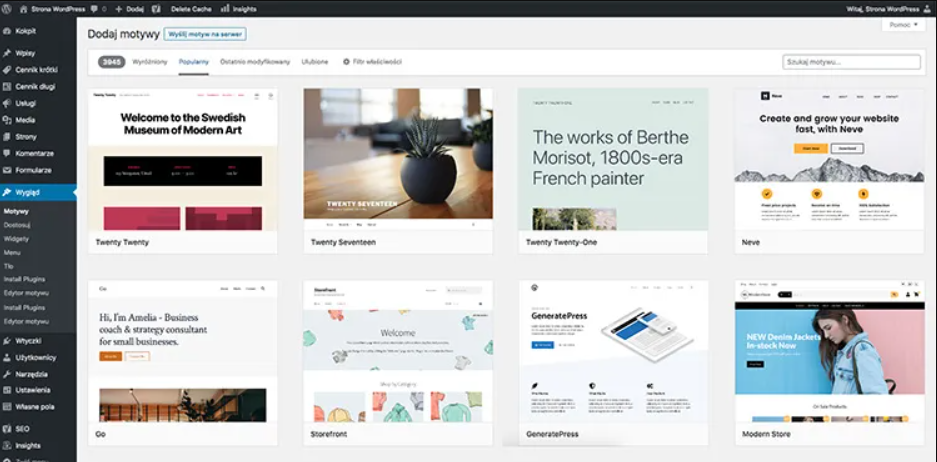
Task: Click the Modern Store theme name label
Action: [766, 435]
